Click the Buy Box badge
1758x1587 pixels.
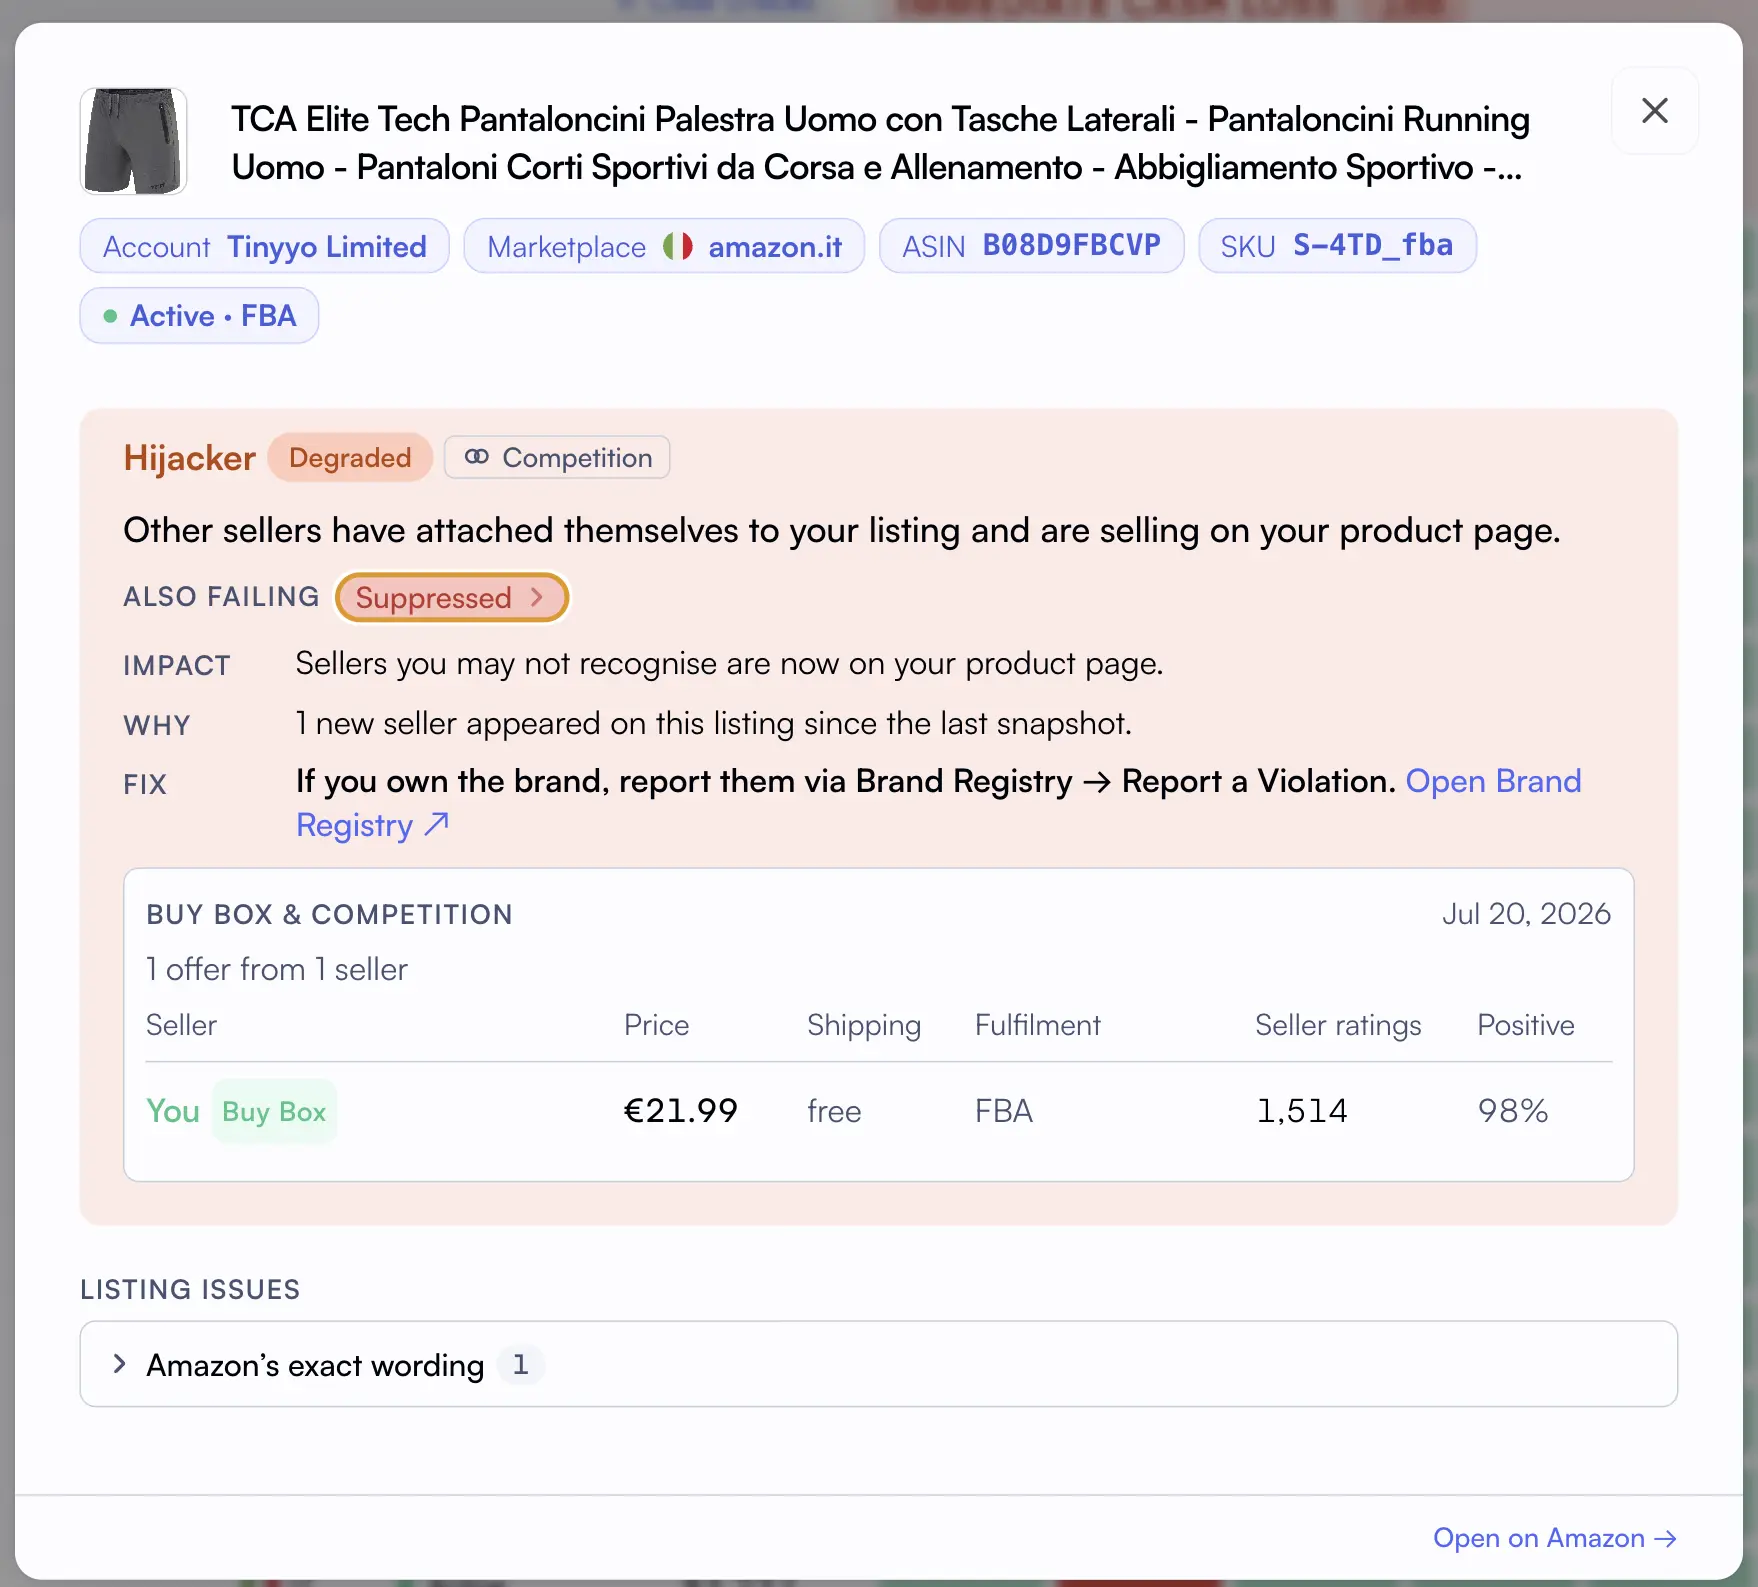[x=274, y=1112]
